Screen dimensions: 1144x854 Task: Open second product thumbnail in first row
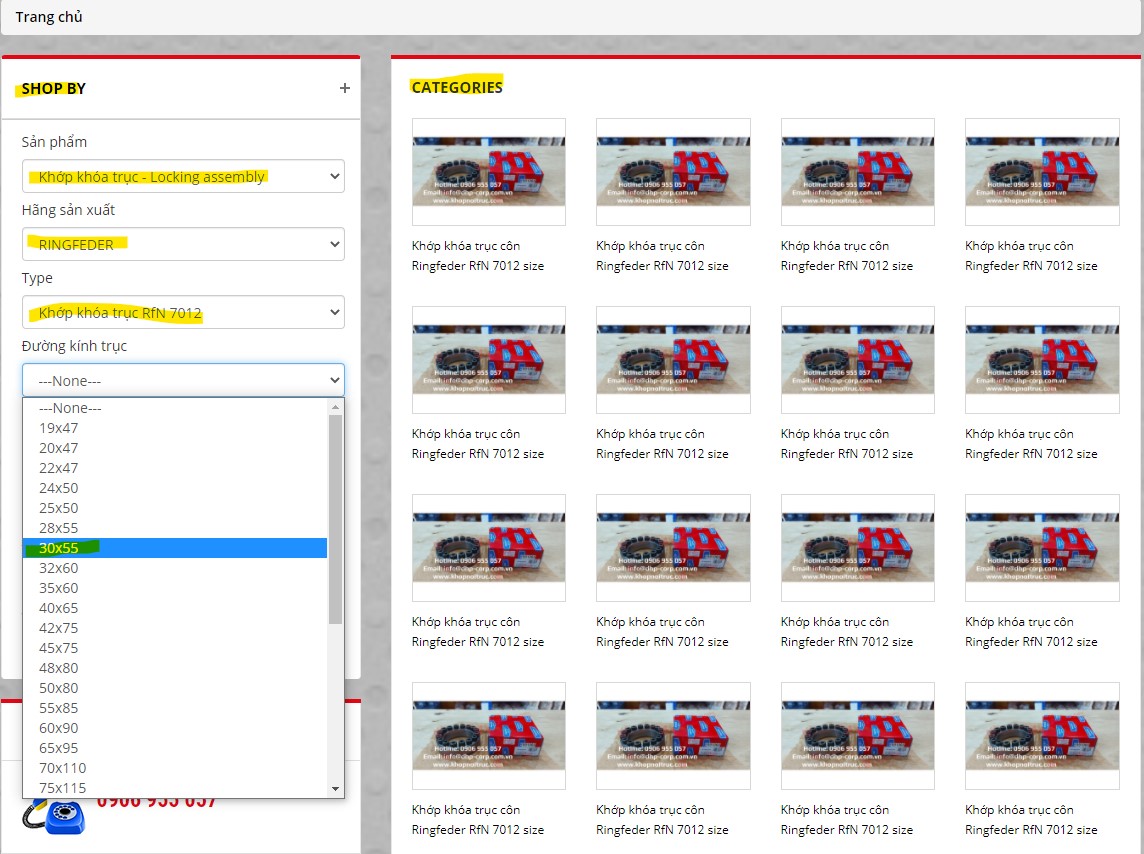click(x=673, y=172)
